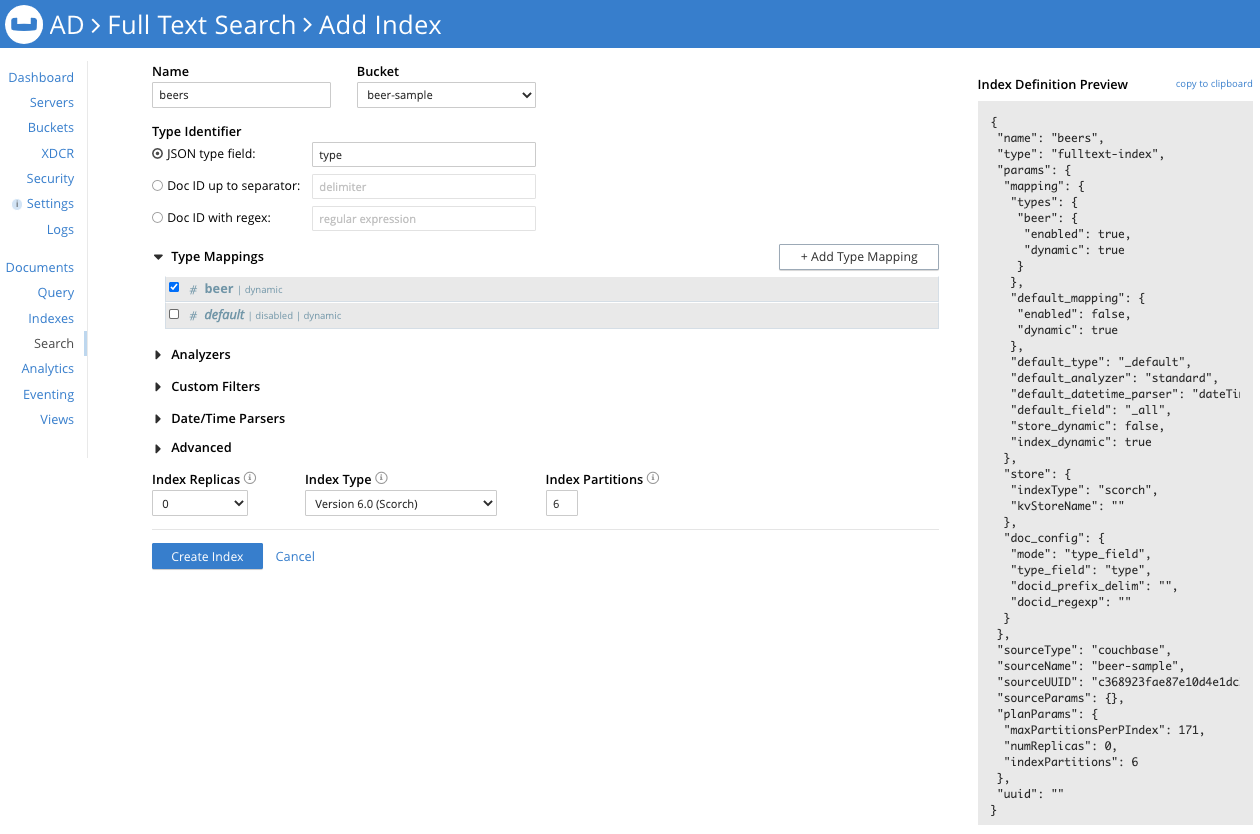The width and height of the screenshot is (1260, 834).
Task: Click the JSON type field text input
Action: pyautogui.click(x=424, y=155)
